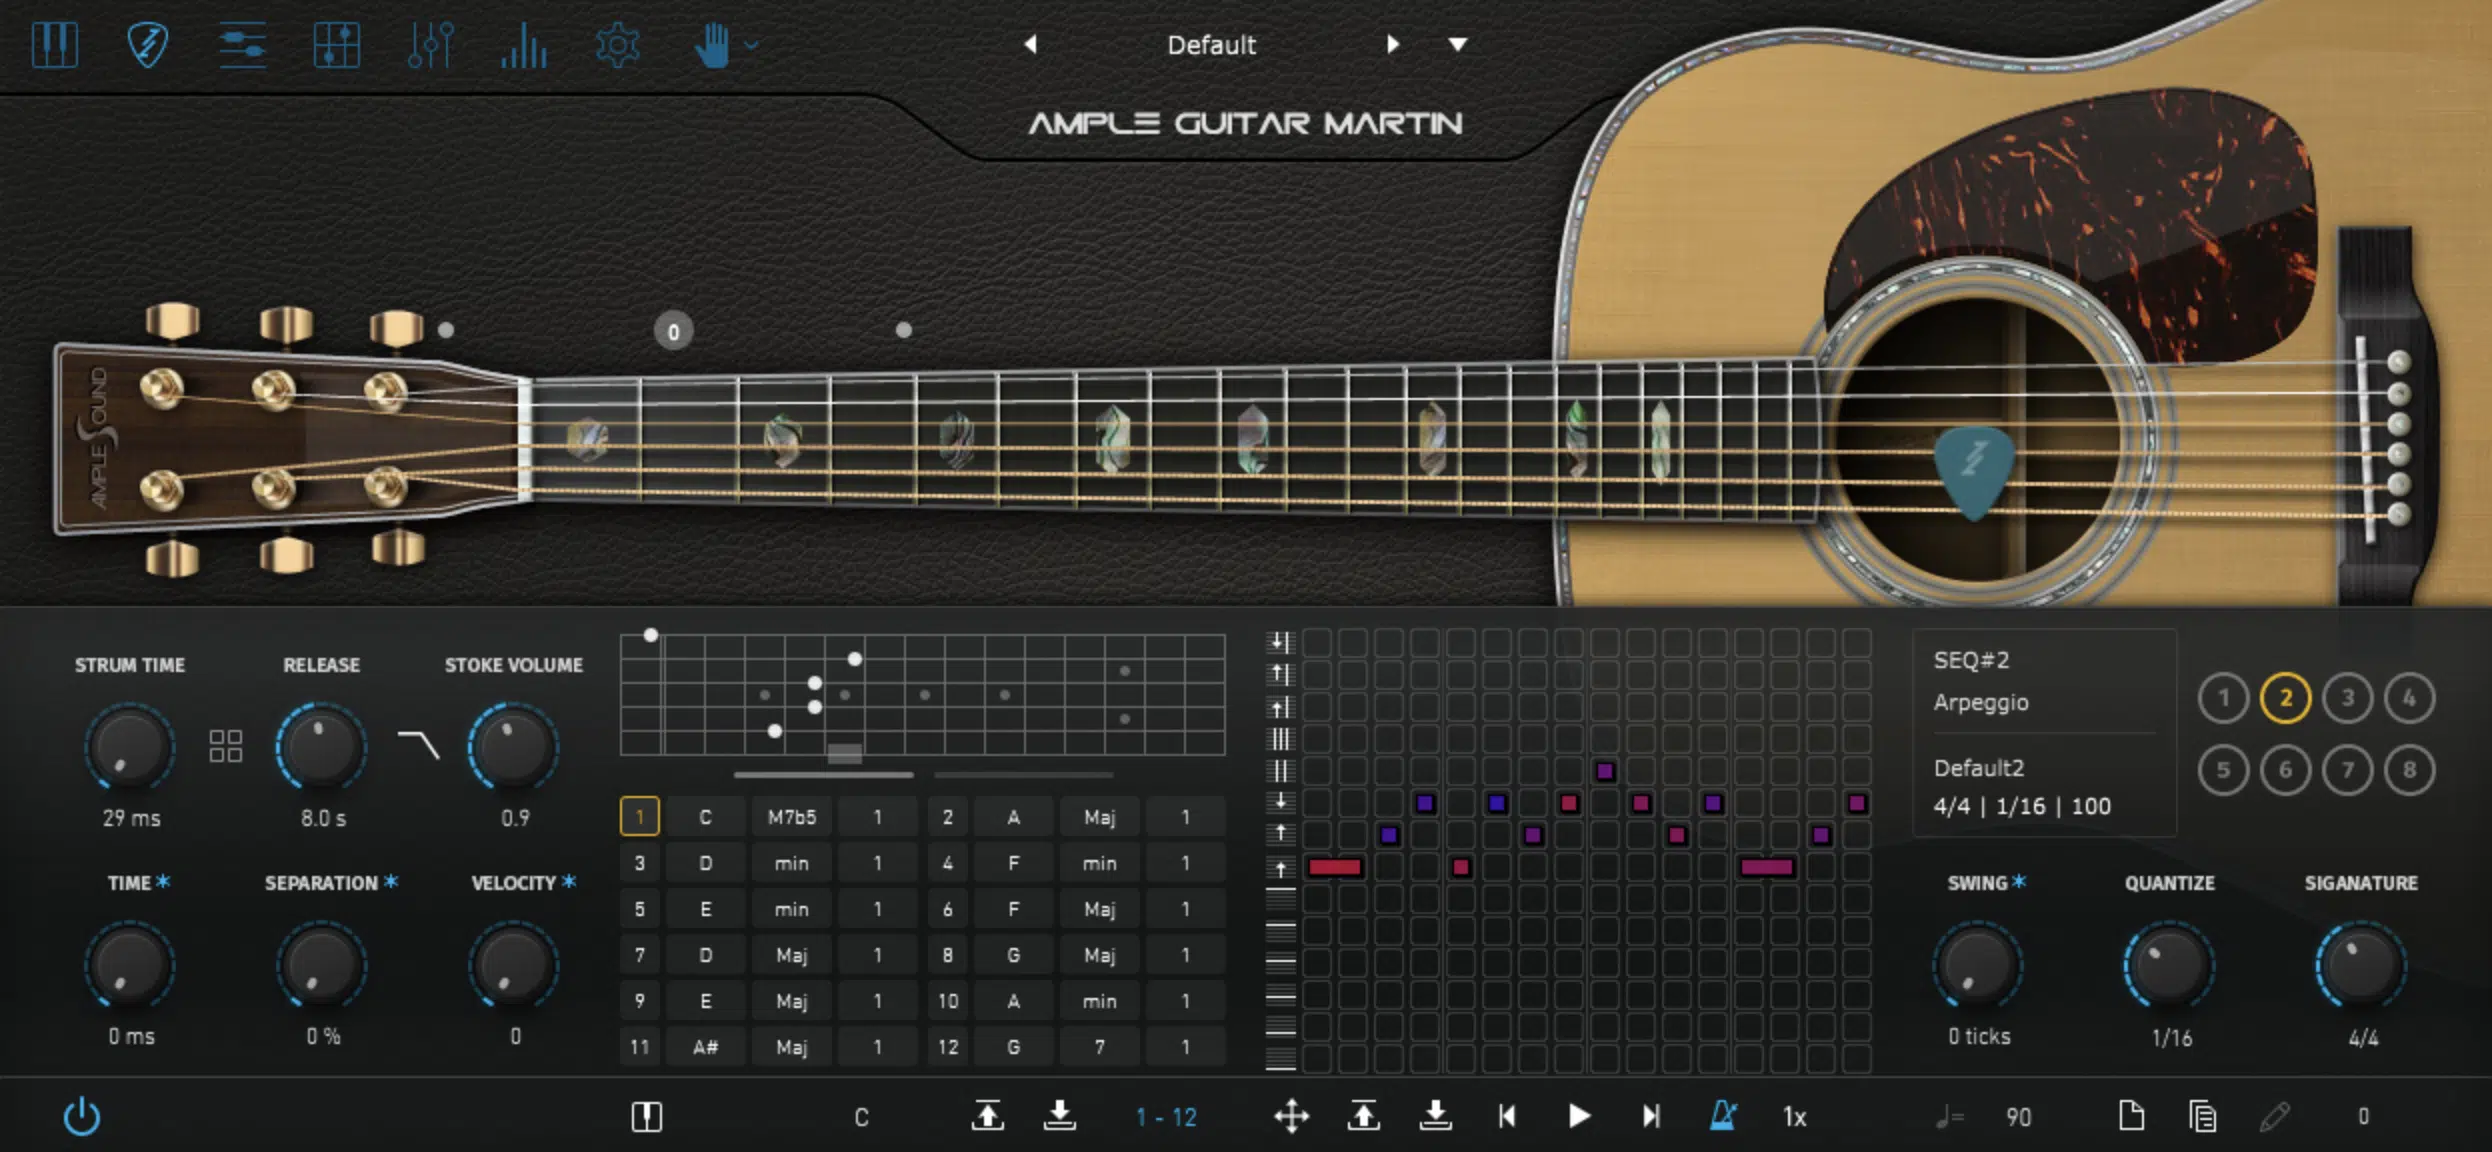Export chords with upload icon before 1 - 12
Screen dimensions: 2492x1152
[988, 1115]
